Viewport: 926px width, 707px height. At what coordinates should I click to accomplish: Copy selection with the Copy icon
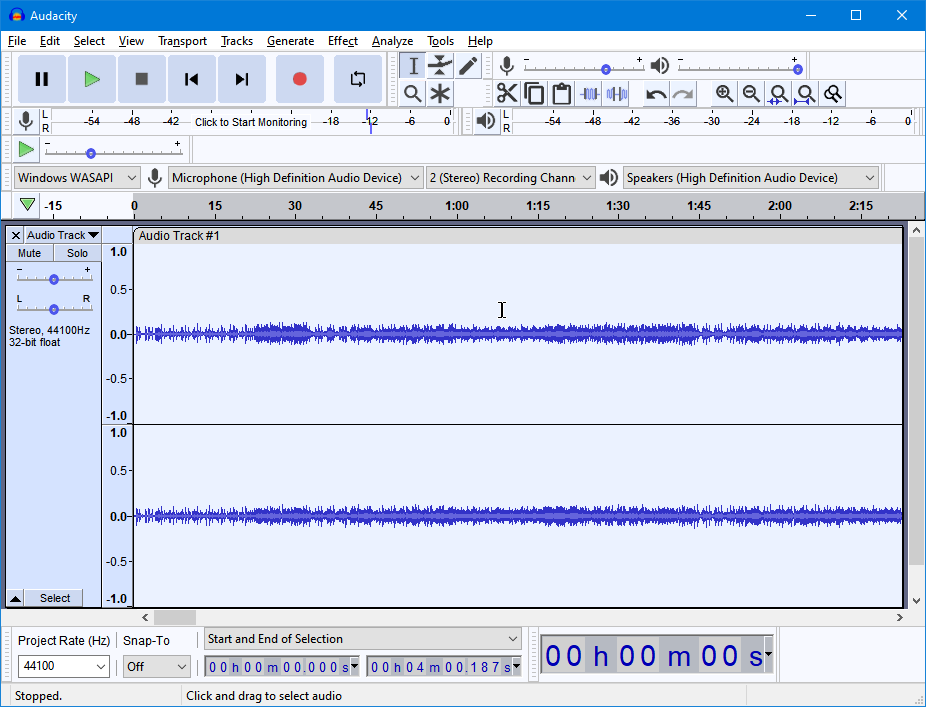(x=534, y=94)
